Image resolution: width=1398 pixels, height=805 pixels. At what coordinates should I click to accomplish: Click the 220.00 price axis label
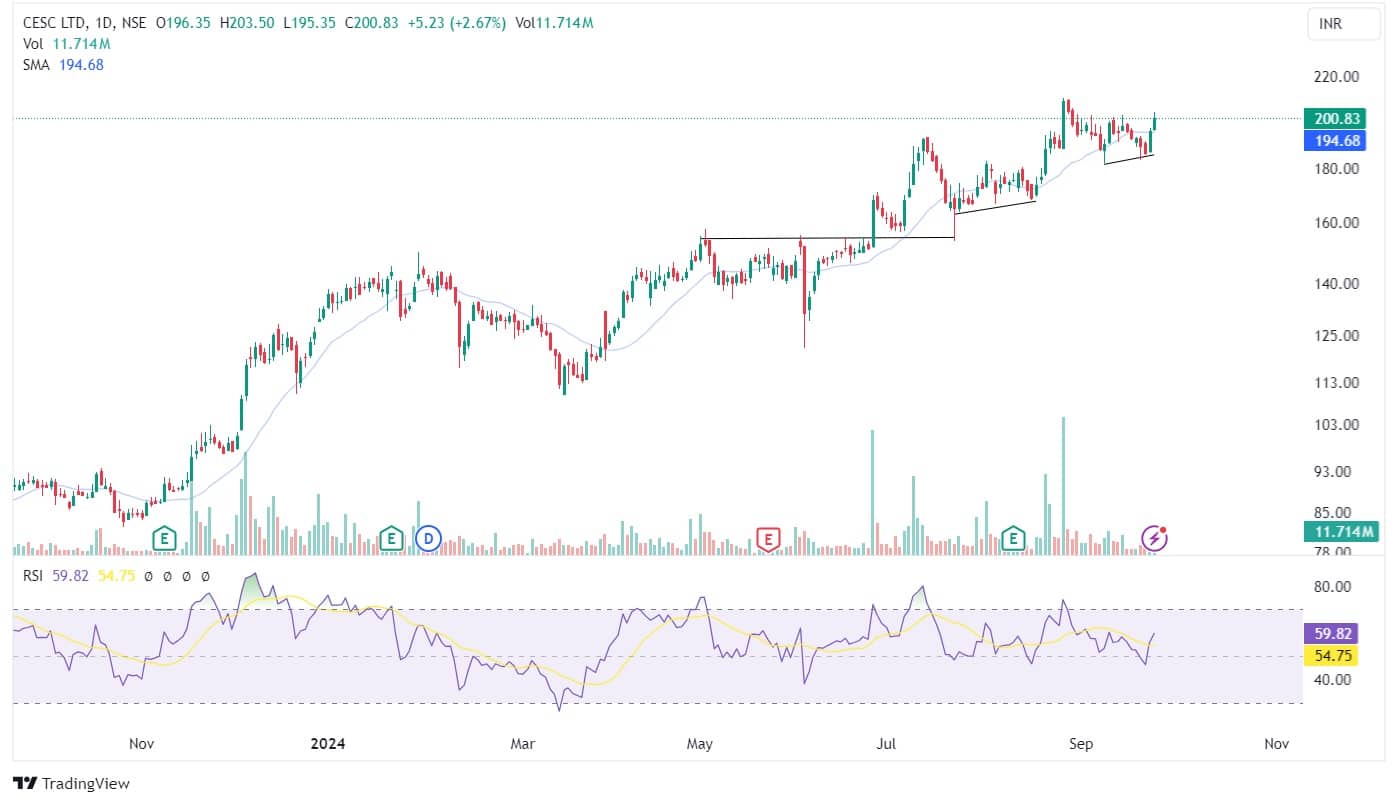[x=1337, y=76]
